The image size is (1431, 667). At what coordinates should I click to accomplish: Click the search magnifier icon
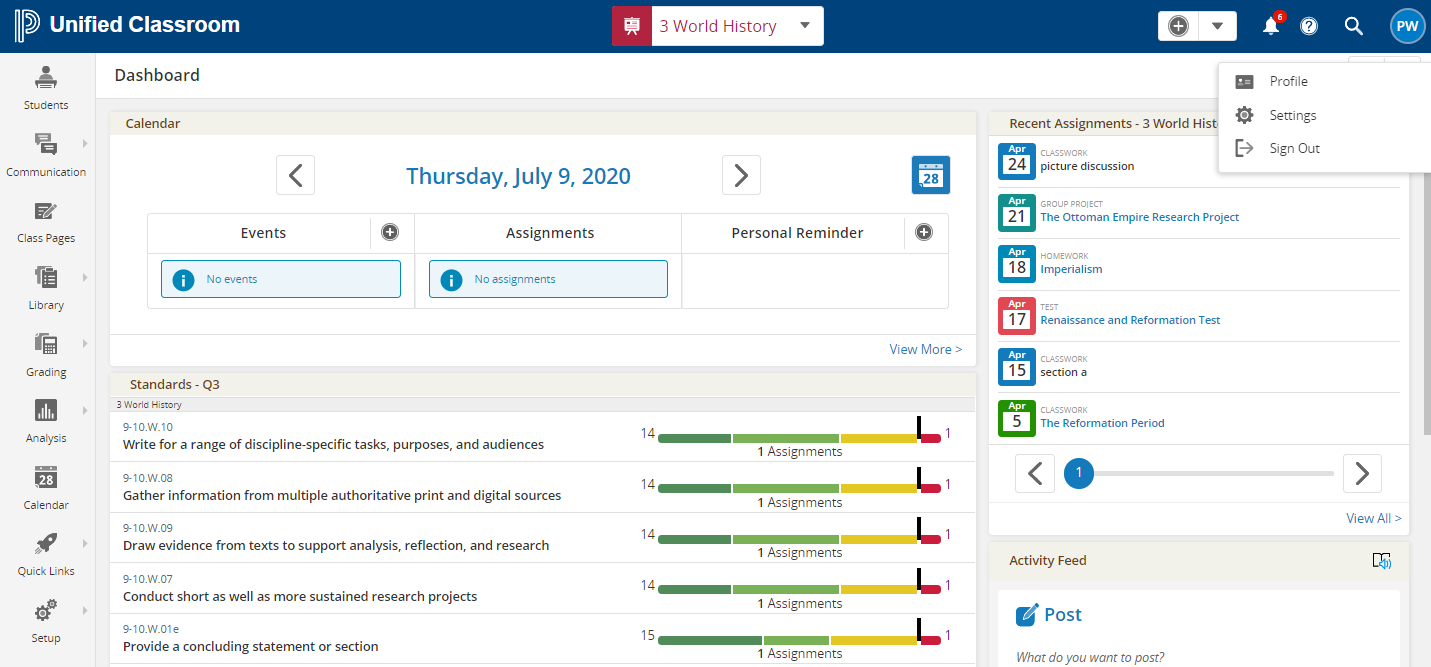(x=1354, y=26)
